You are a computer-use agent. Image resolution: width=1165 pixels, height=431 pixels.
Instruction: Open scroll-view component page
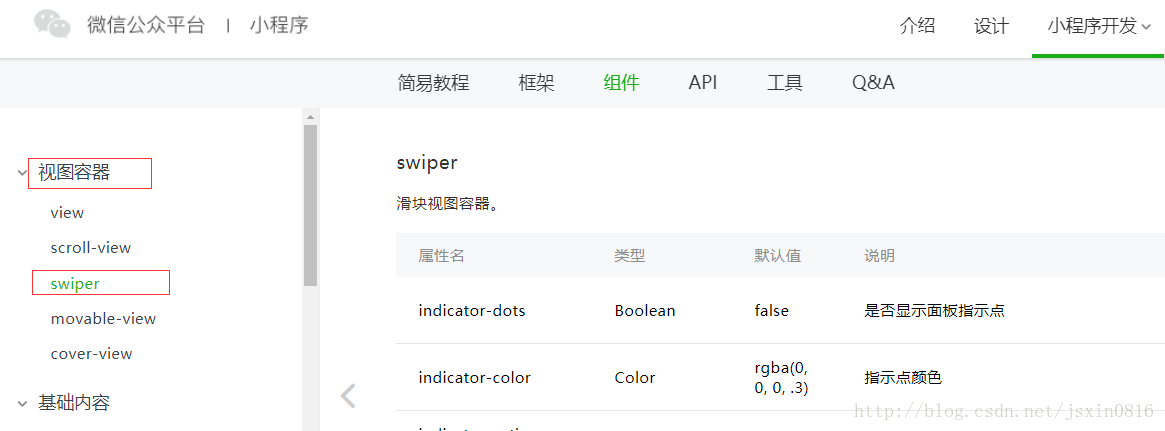[91, 248]
